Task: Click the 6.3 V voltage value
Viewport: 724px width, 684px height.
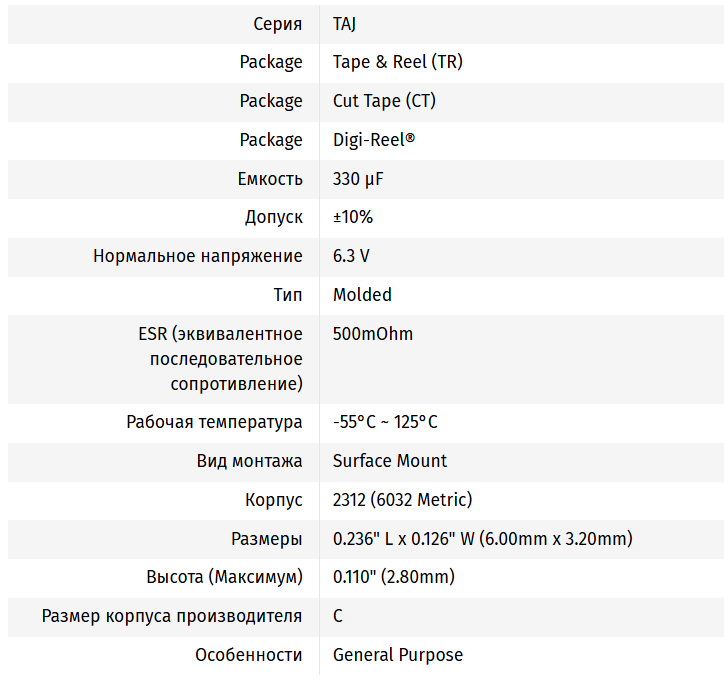Action: click(x=351, y=256)
